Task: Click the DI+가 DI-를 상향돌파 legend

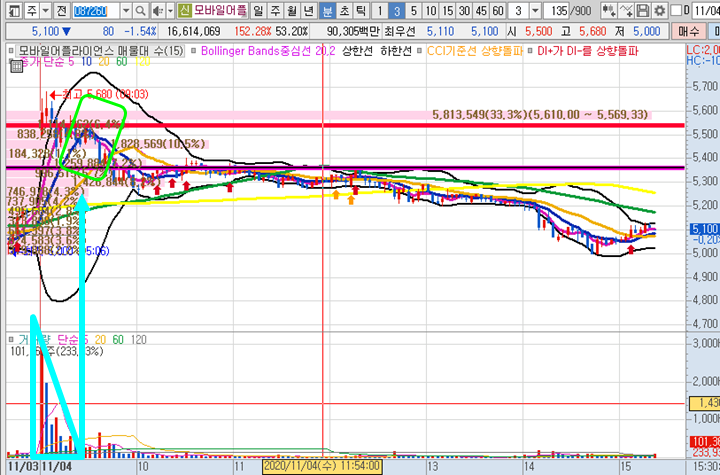Action: [x=588, y=51]
